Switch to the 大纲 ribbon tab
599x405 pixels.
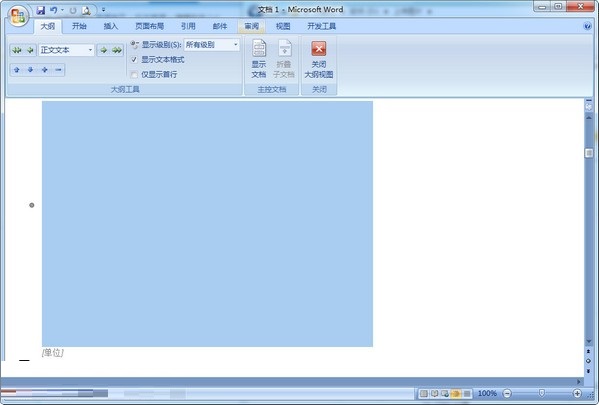pos(48,26)
